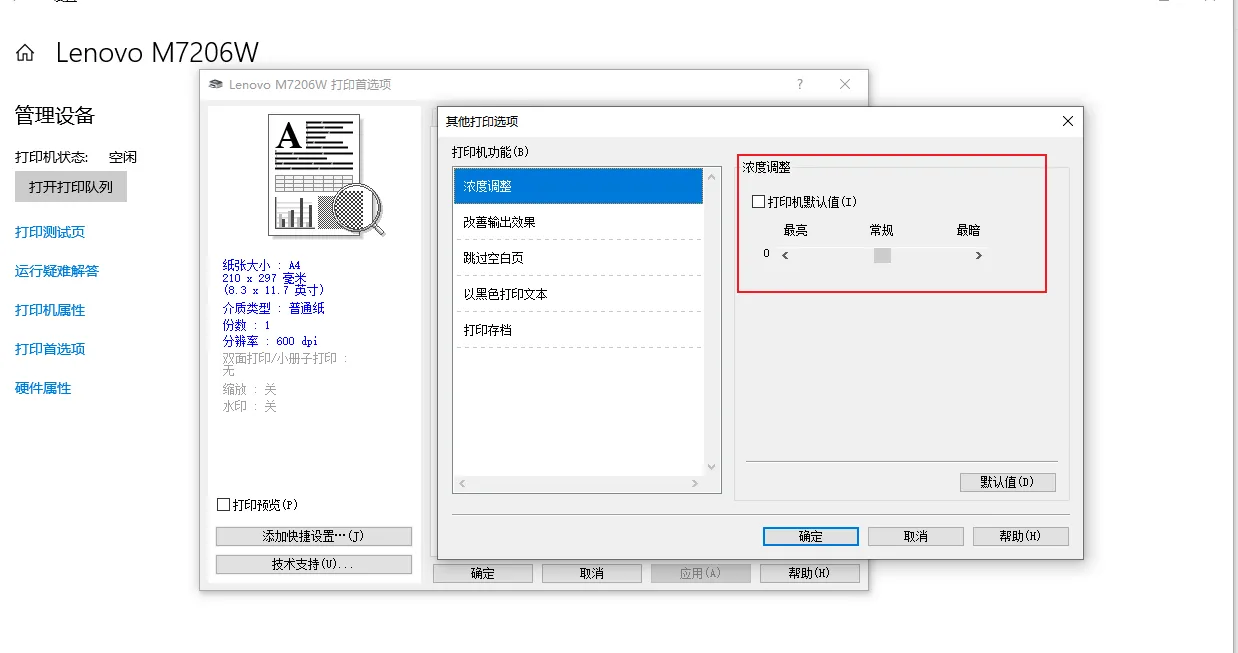Click 帮助(H) in the 其他打印选项 dialog
Screen dimensions: 1238x653
pos(1020,536)
